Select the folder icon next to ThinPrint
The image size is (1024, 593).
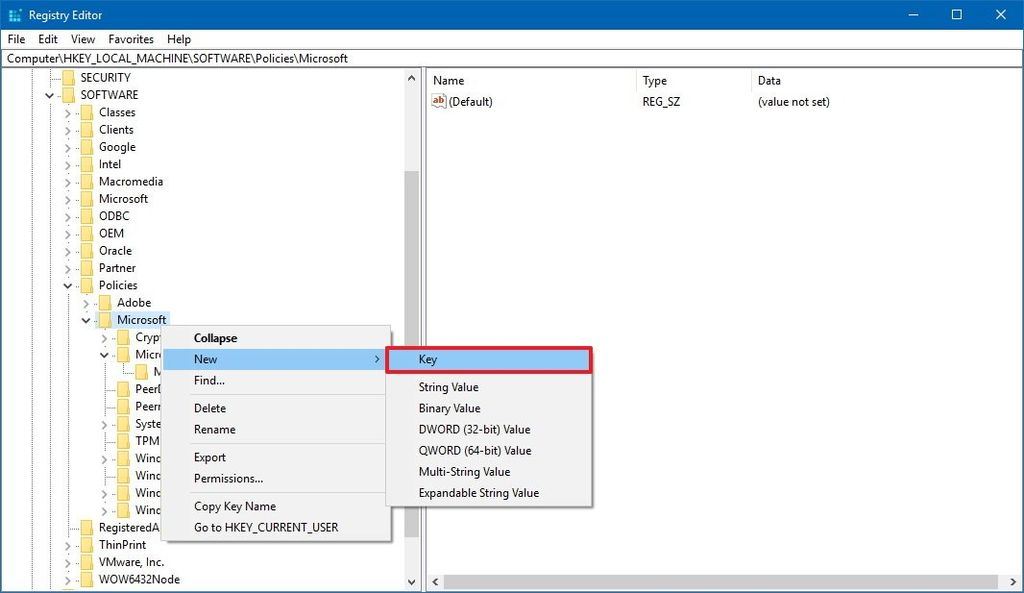(x=86, y=544)
